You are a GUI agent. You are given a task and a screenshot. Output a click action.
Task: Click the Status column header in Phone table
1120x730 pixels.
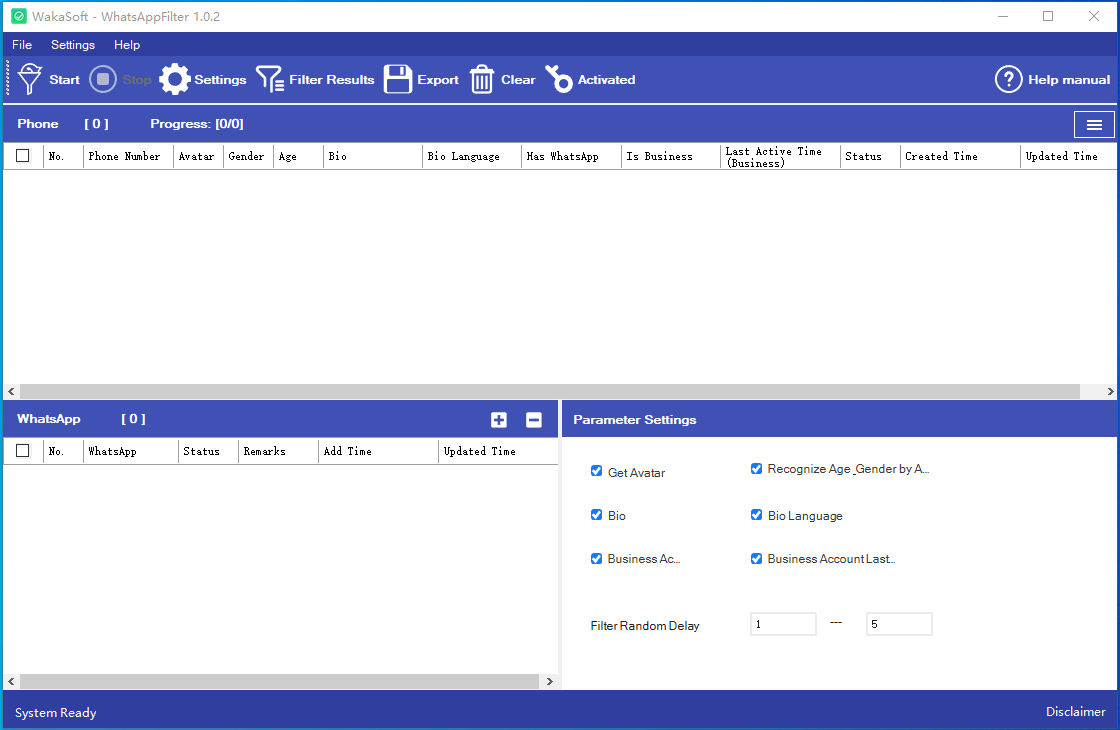870,156
